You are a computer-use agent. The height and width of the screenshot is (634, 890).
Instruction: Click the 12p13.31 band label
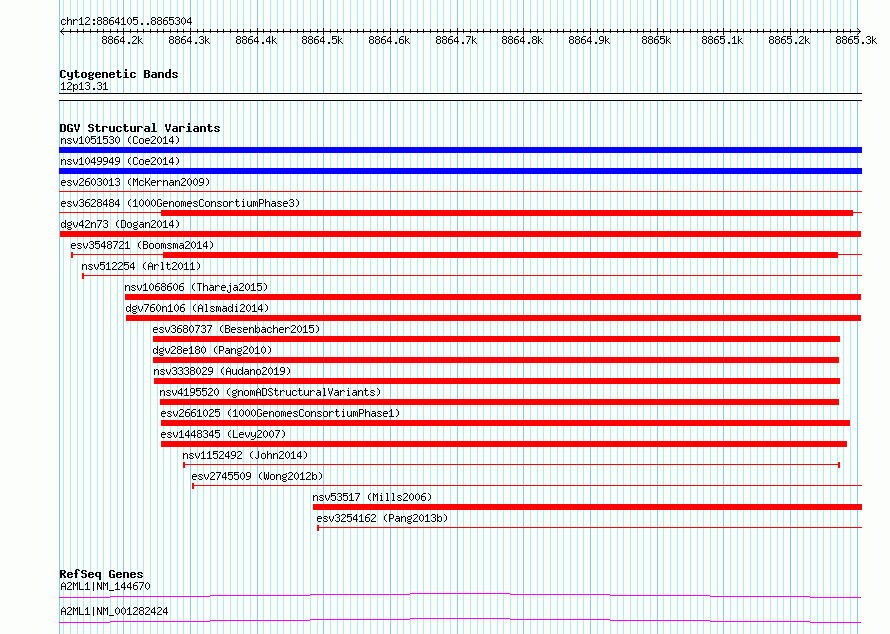[x=84, y=86]
